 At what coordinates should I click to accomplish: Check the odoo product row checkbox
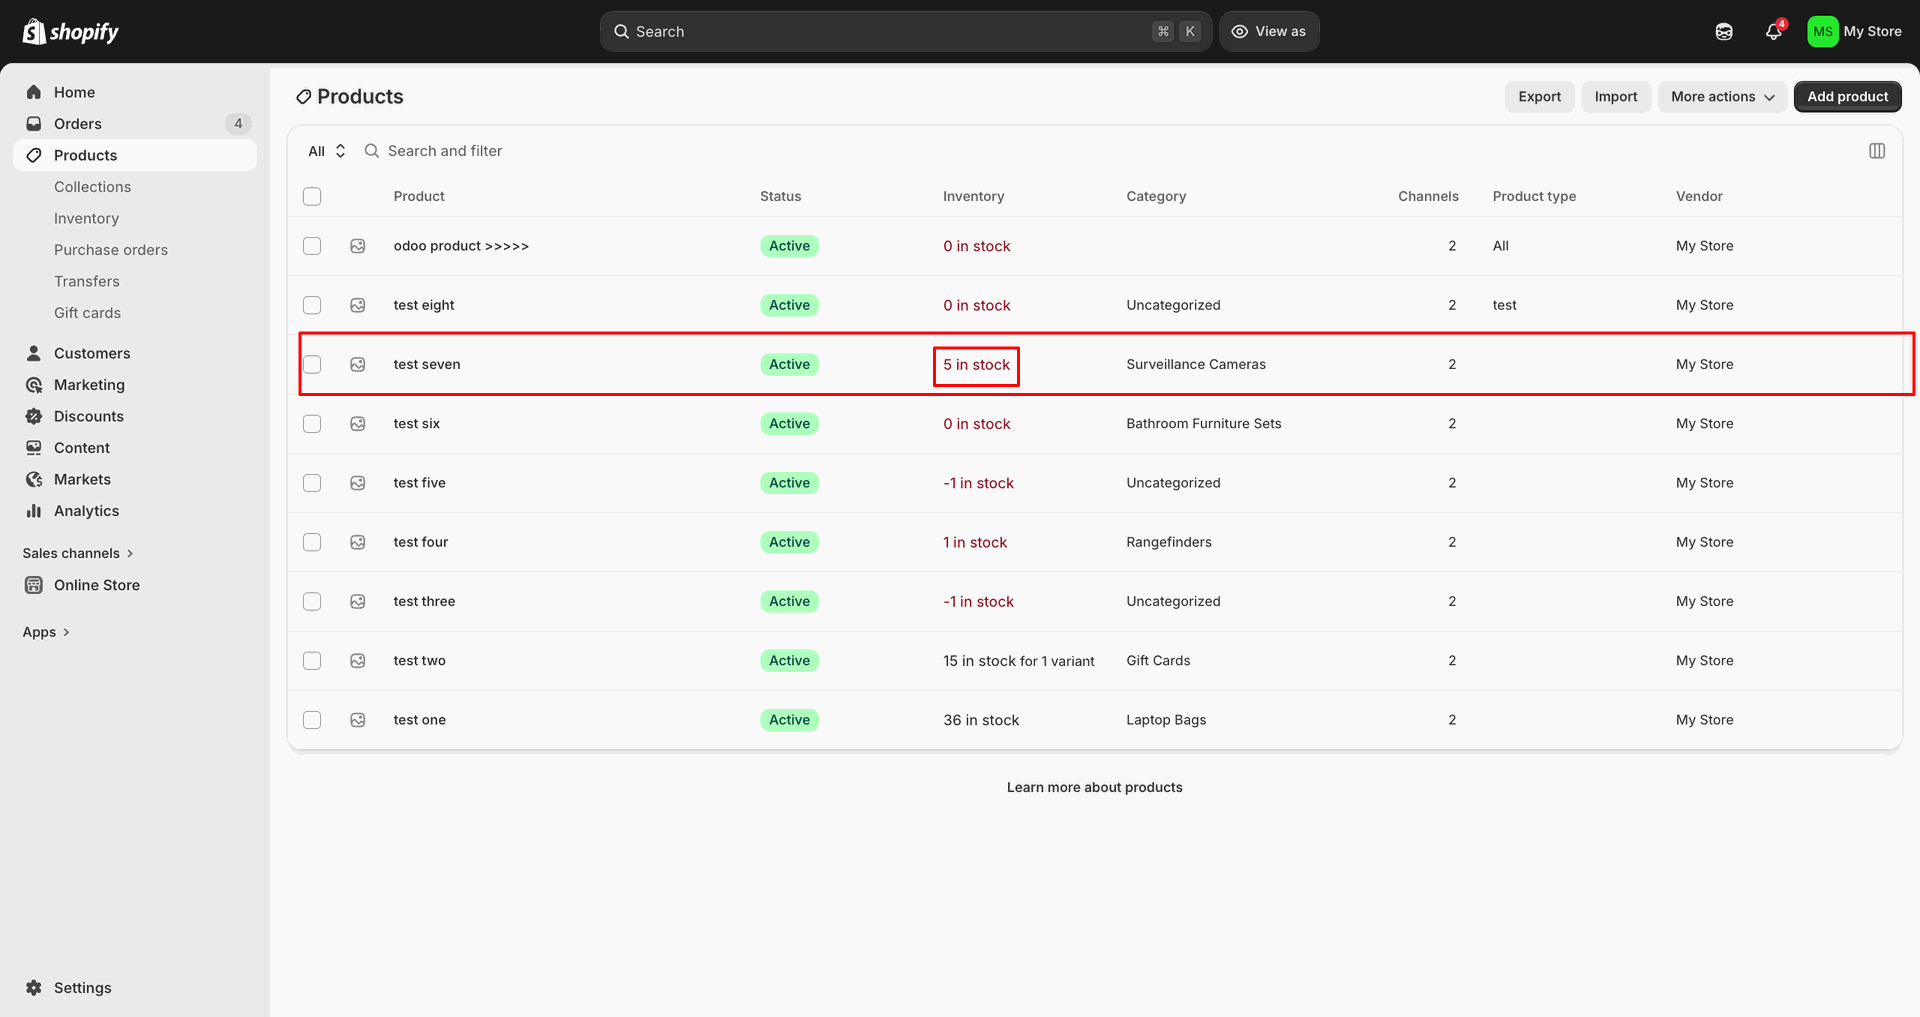(312, 246)
